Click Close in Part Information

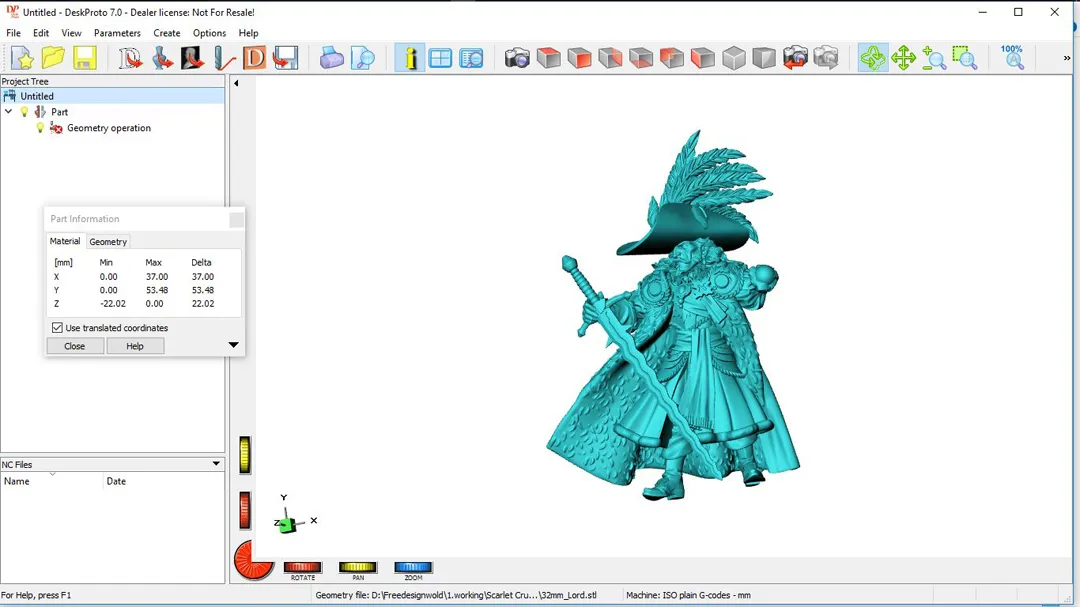click(x=75, y=346)
